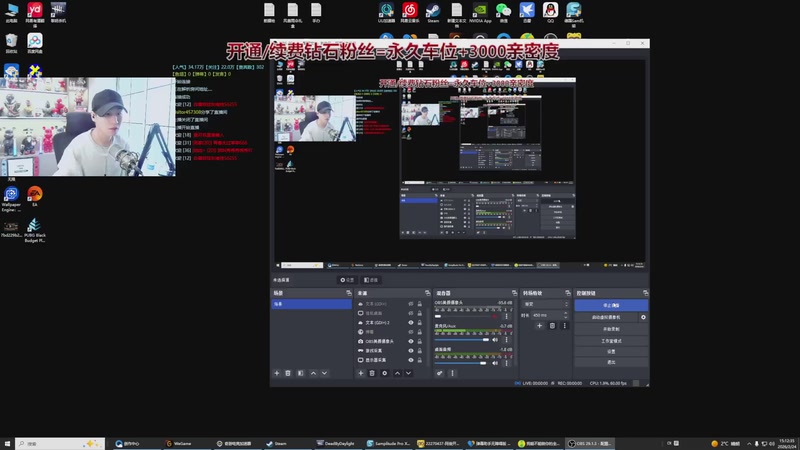Move selected source down in list
Image resolution: width=800 pixels, height=450 pixels.
[x=408, y=373]
